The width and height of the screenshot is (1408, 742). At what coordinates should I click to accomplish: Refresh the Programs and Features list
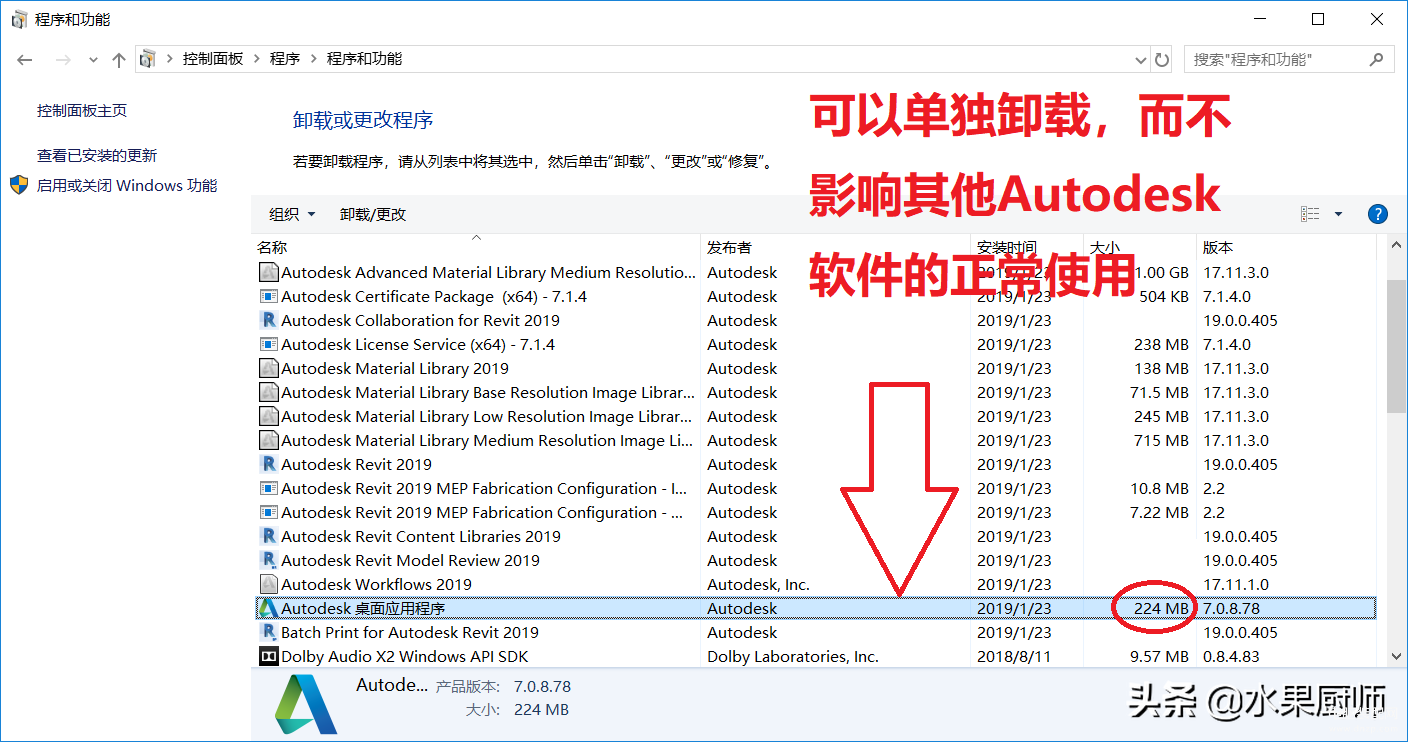click(x=1161, y=59)
